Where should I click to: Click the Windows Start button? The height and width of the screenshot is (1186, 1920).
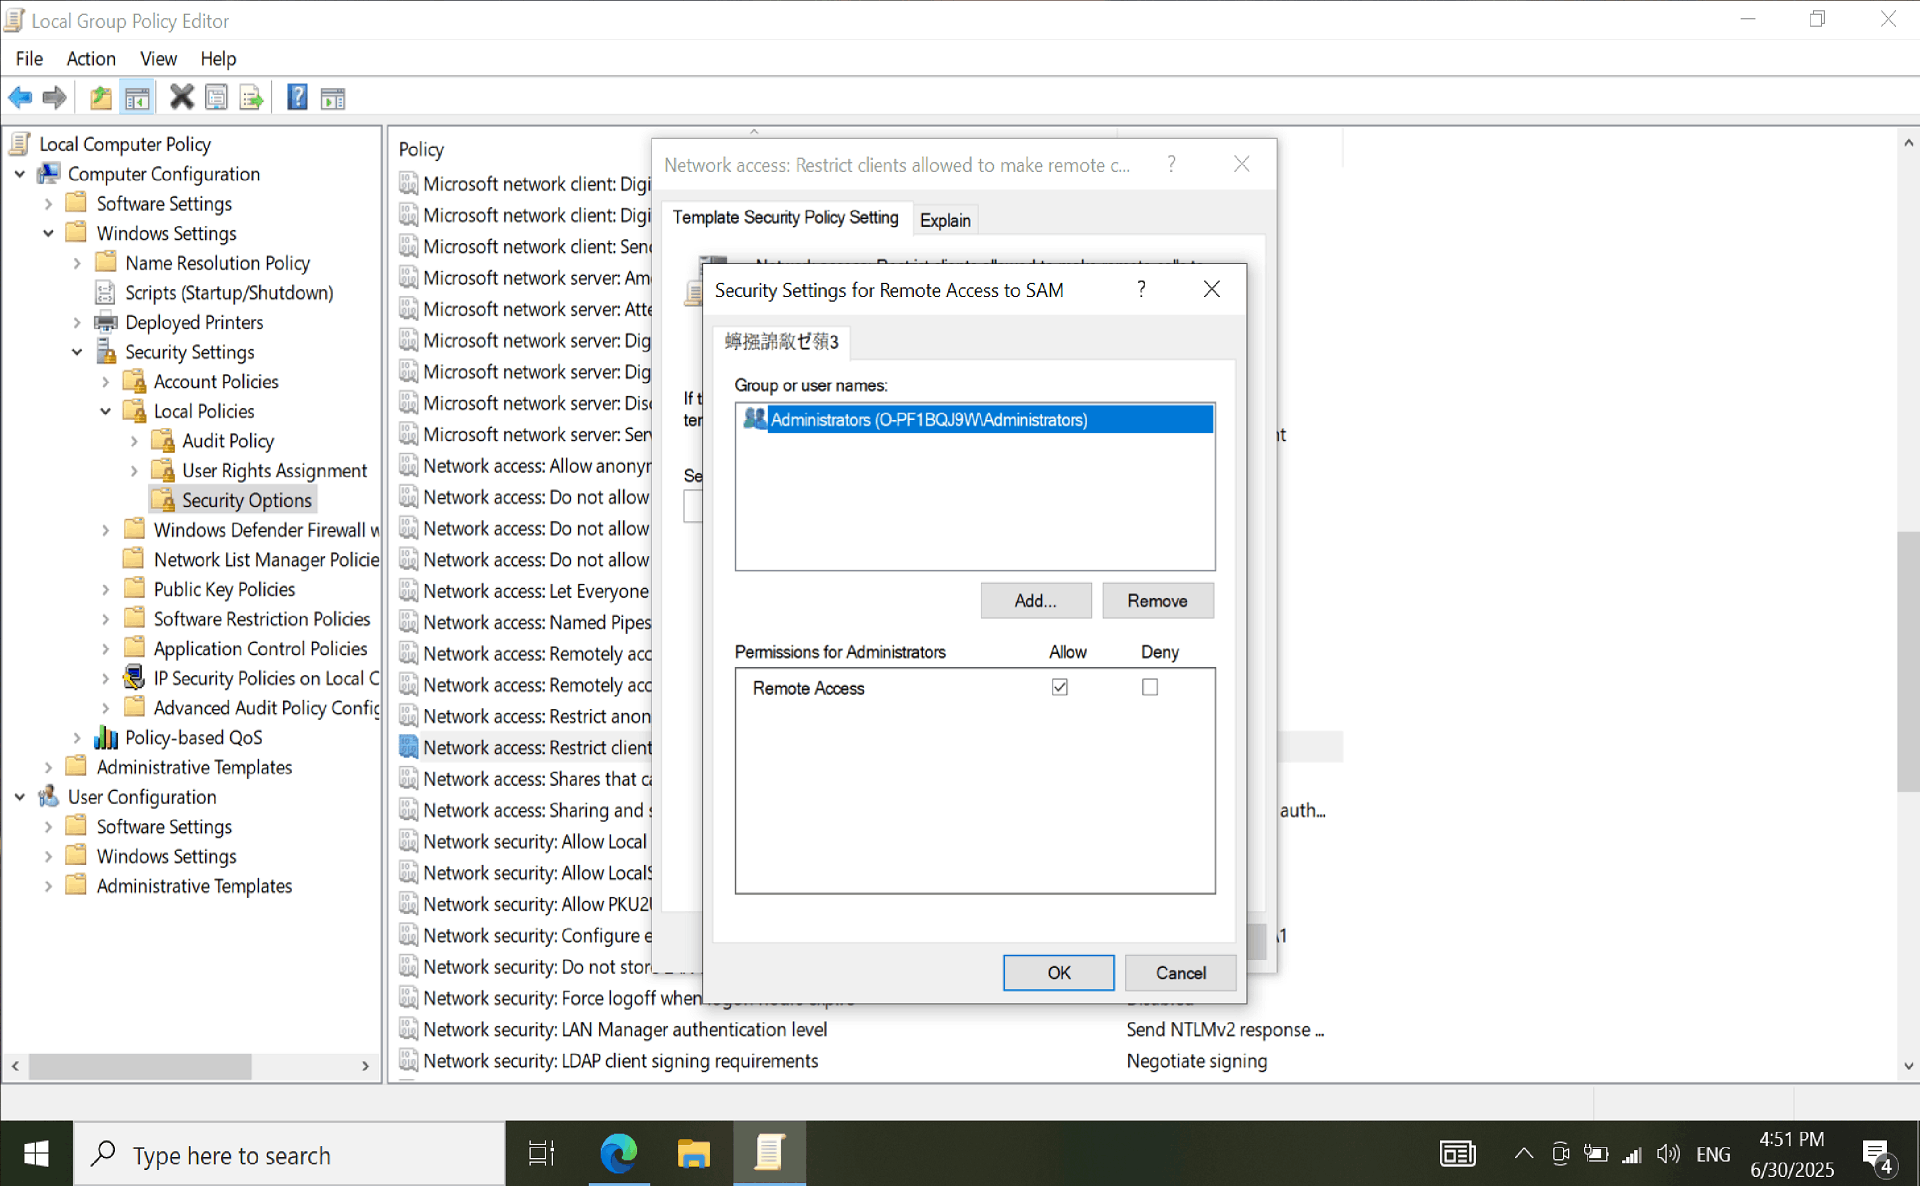[x=36, y=1154]
